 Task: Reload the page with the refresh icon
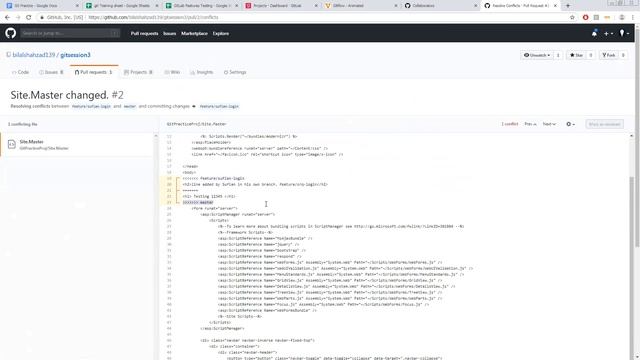pyautogui.click(x=29, y=17)
